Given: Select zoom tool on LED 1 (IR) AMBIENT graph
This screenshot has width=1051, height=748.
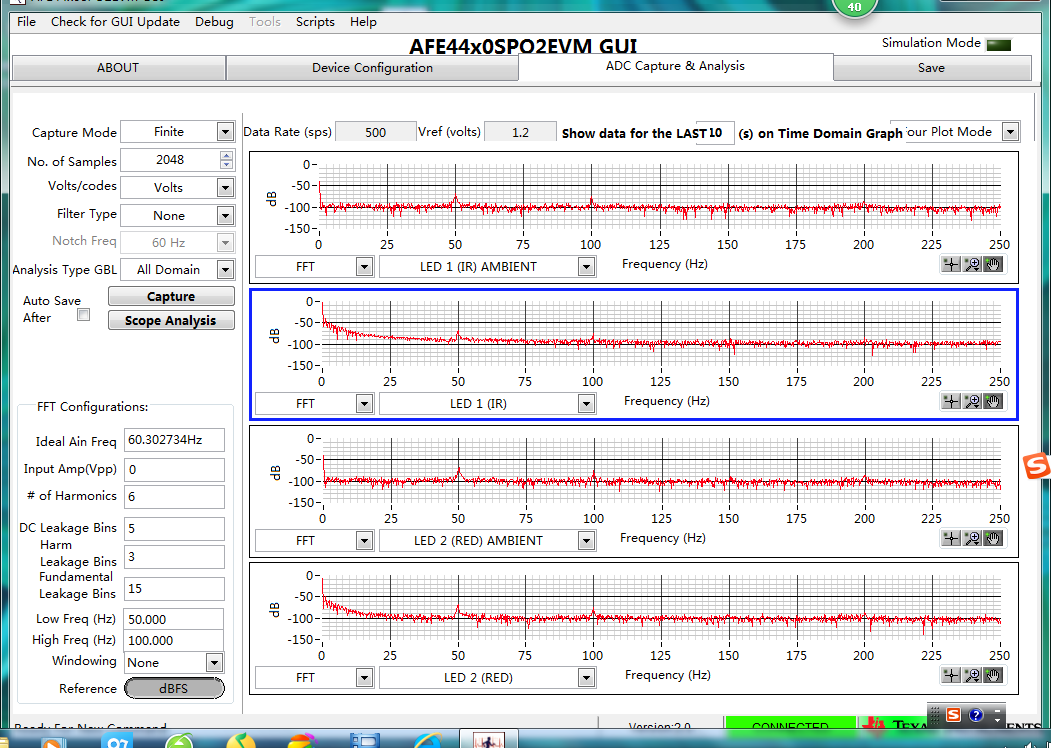Looking at the screenshot, I should [x=972, y=264].
